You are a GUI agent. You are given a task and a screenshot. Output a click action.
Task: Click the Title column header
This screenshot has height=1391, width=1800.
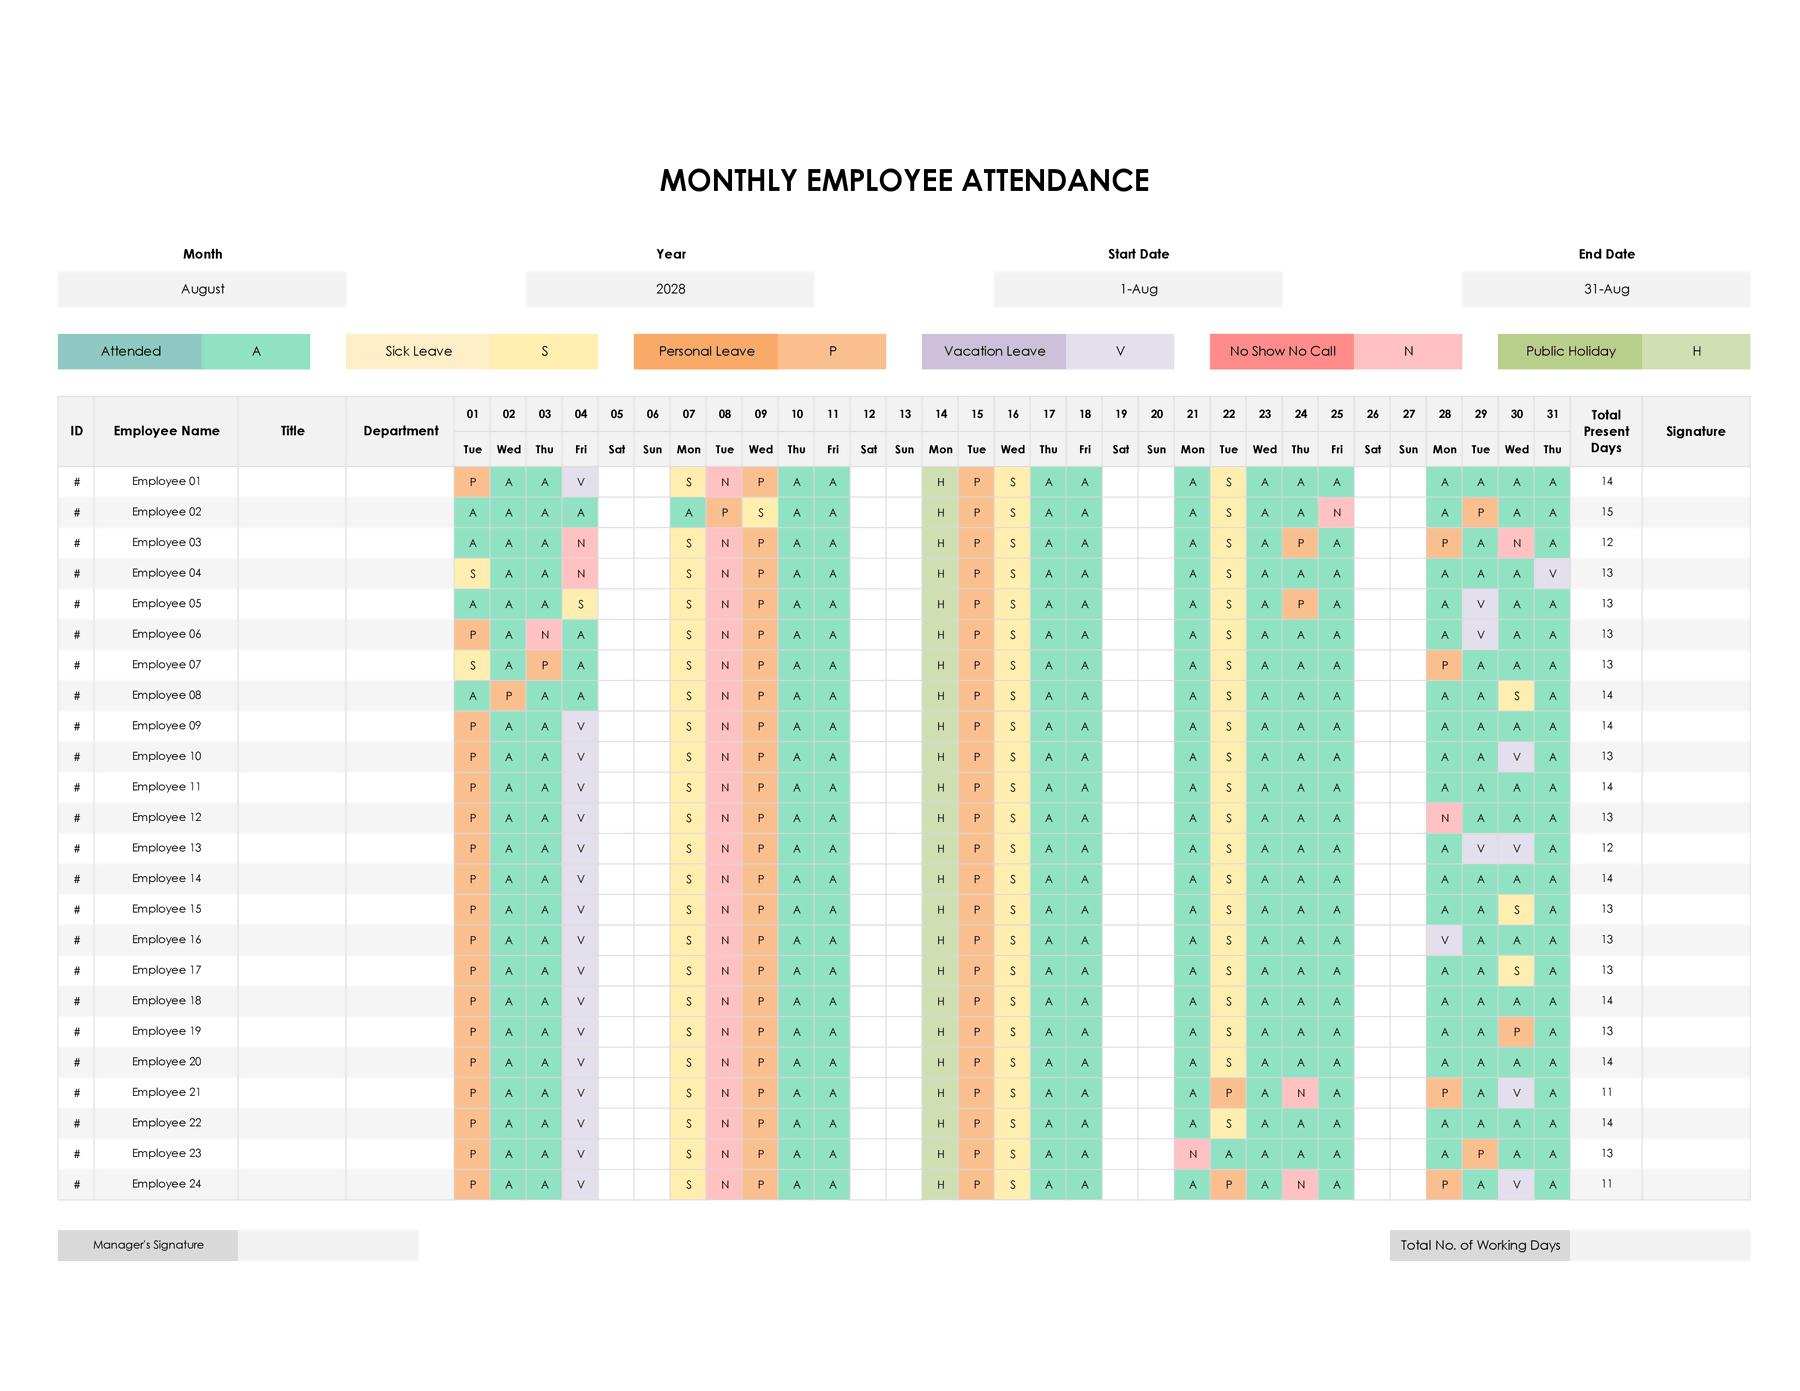(x=292, y=431)
